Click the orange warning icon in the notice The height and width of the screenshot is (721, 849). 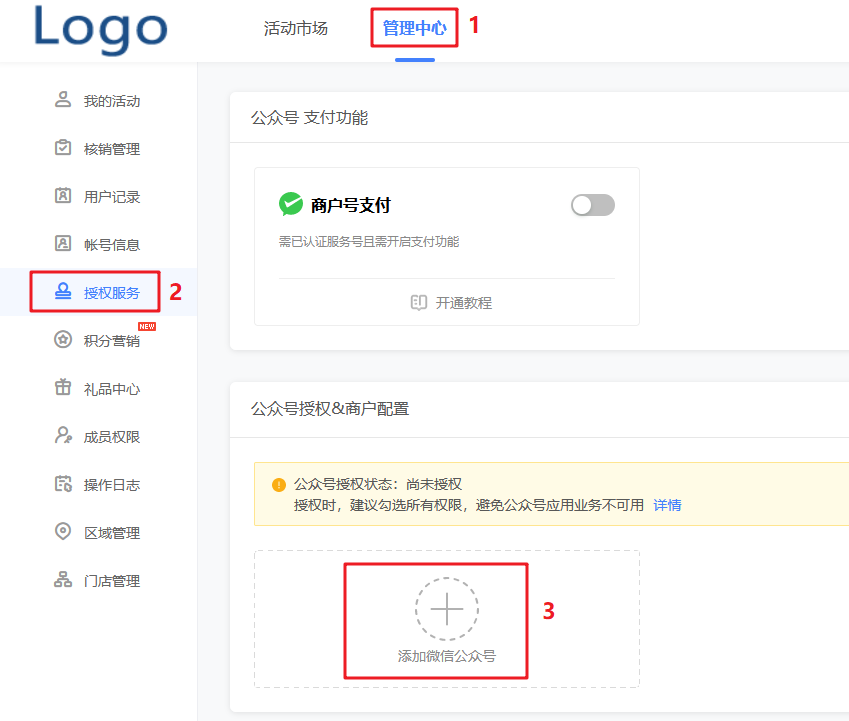click(x=279, y=484)
